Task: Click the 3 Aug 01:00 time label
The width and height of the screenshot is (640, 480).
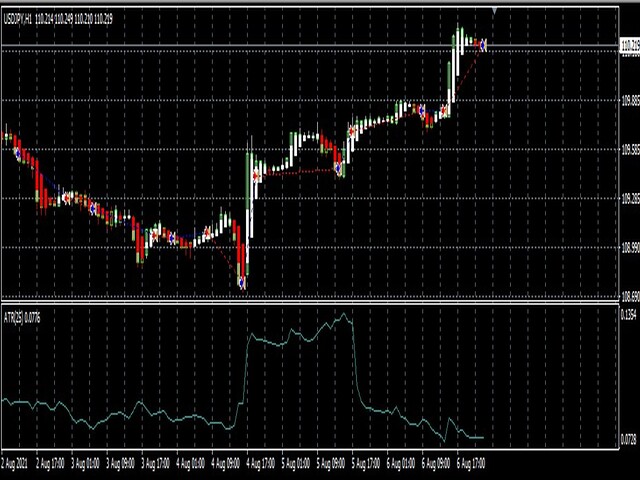Action: 86,464
